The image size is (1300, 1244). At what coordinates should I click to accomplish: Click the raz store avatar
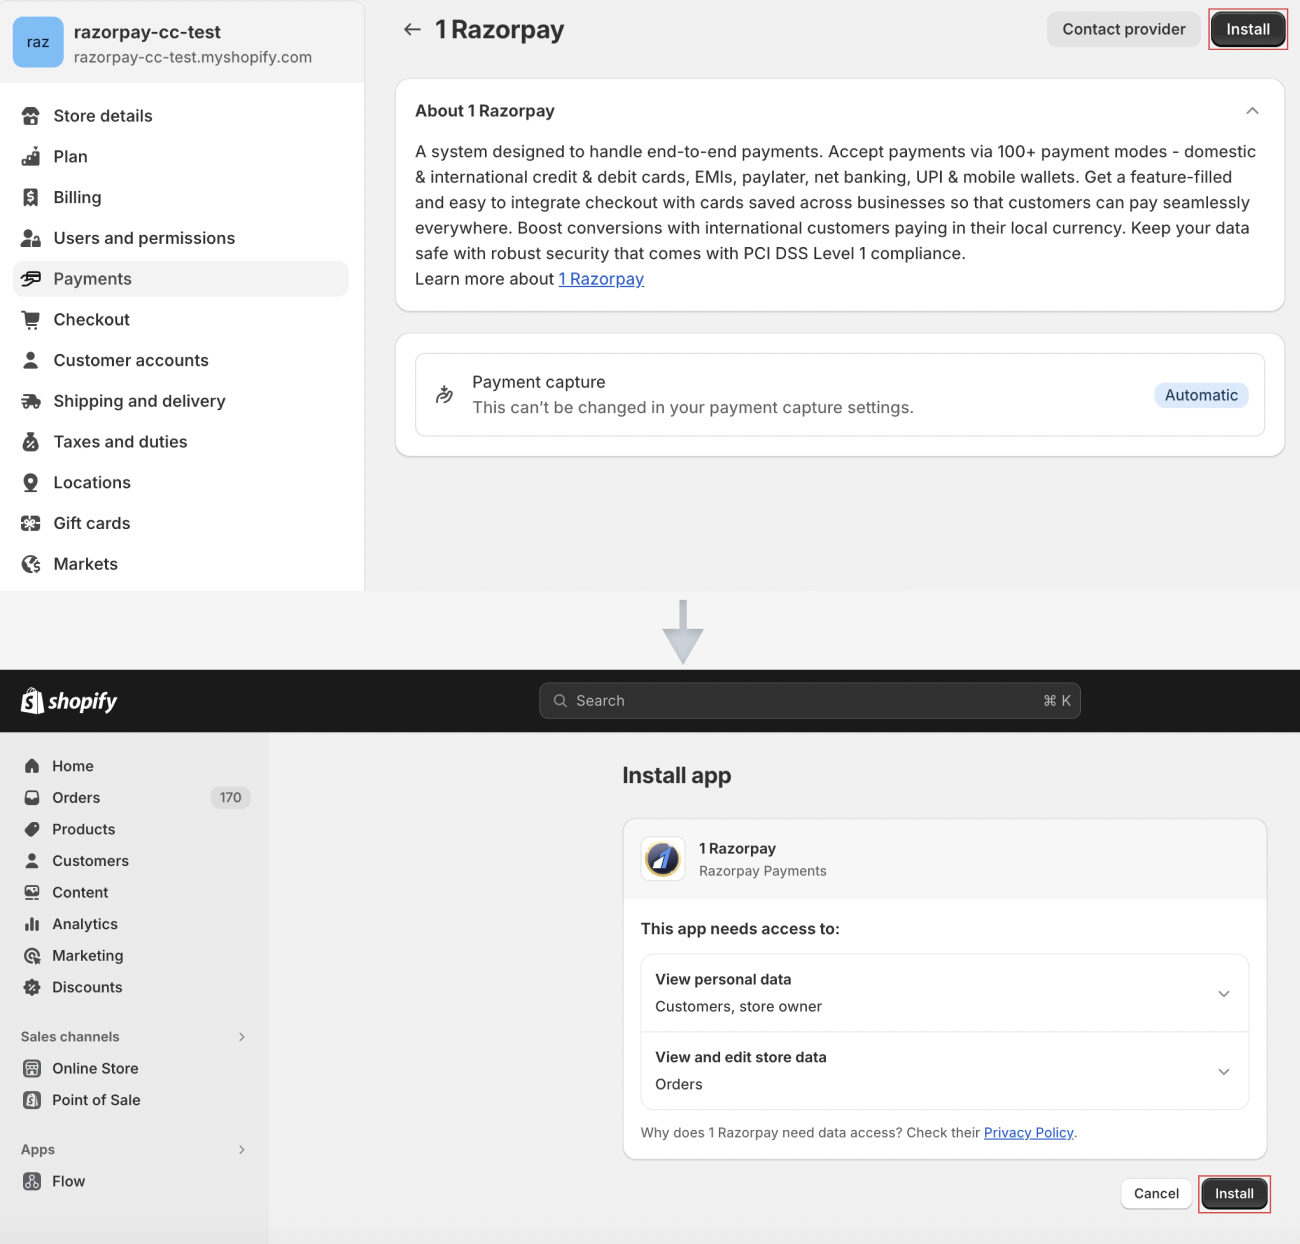38,42
